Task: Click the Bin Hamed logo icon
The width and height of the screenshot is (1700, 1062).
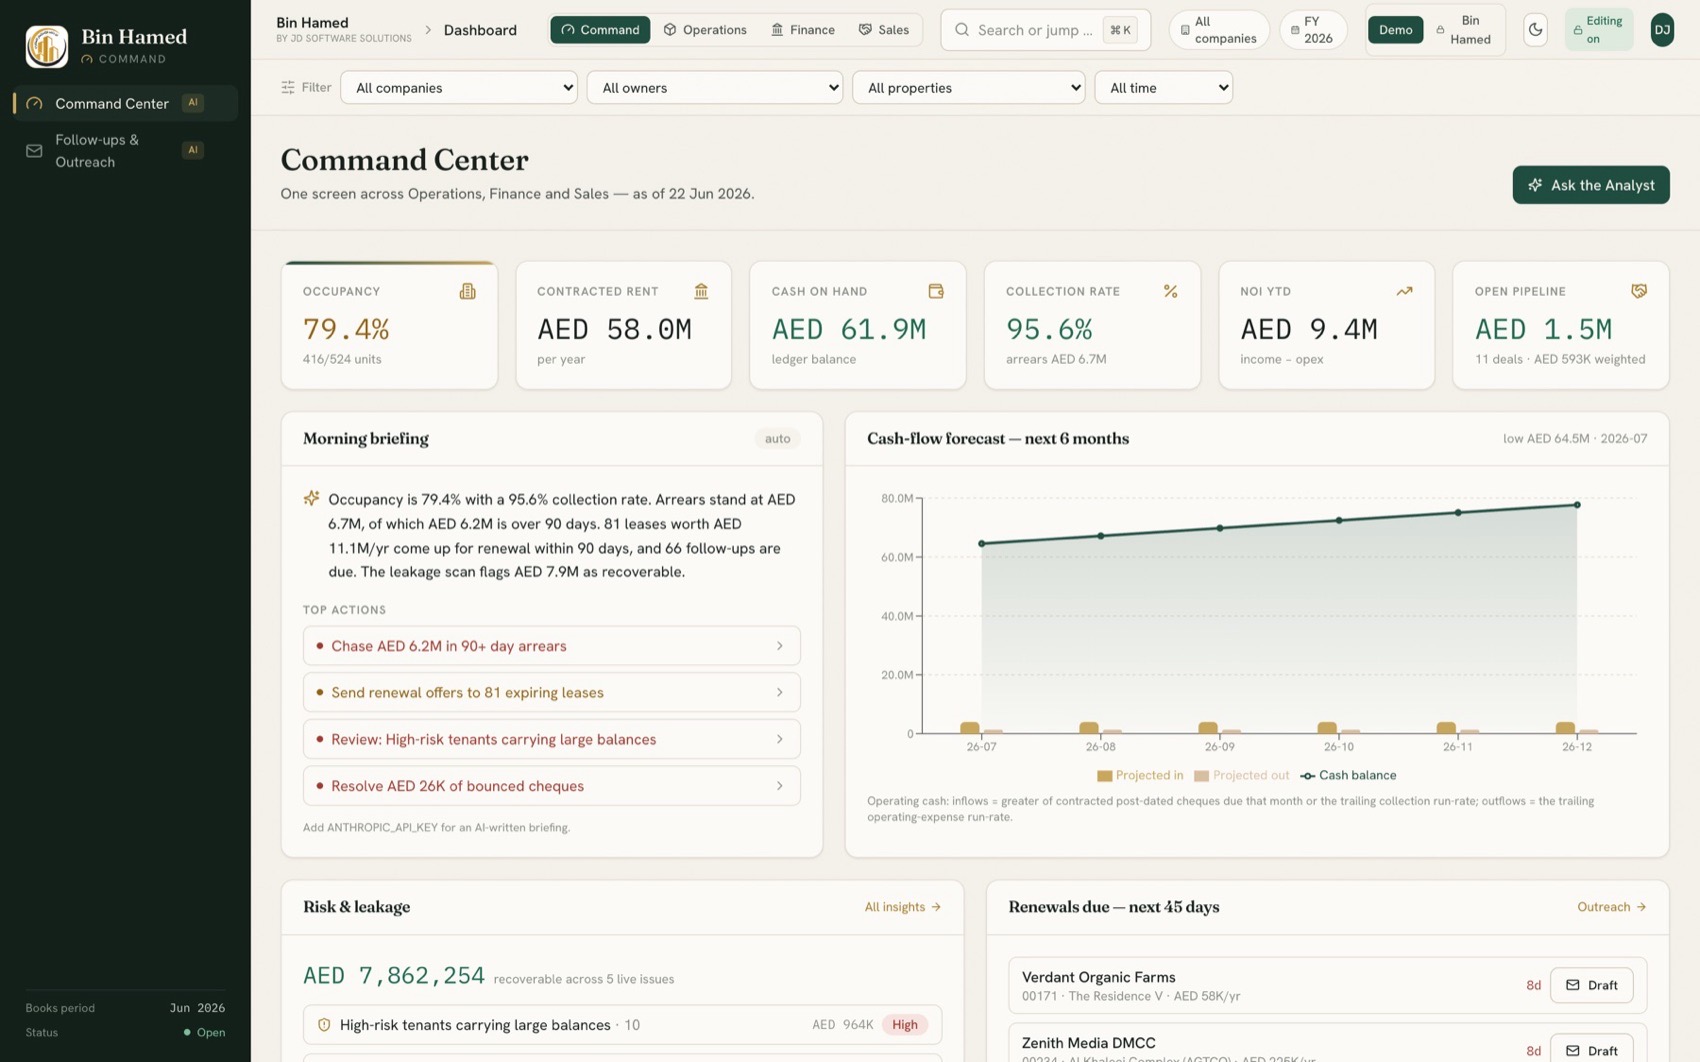Action: [x=46, y=46]
